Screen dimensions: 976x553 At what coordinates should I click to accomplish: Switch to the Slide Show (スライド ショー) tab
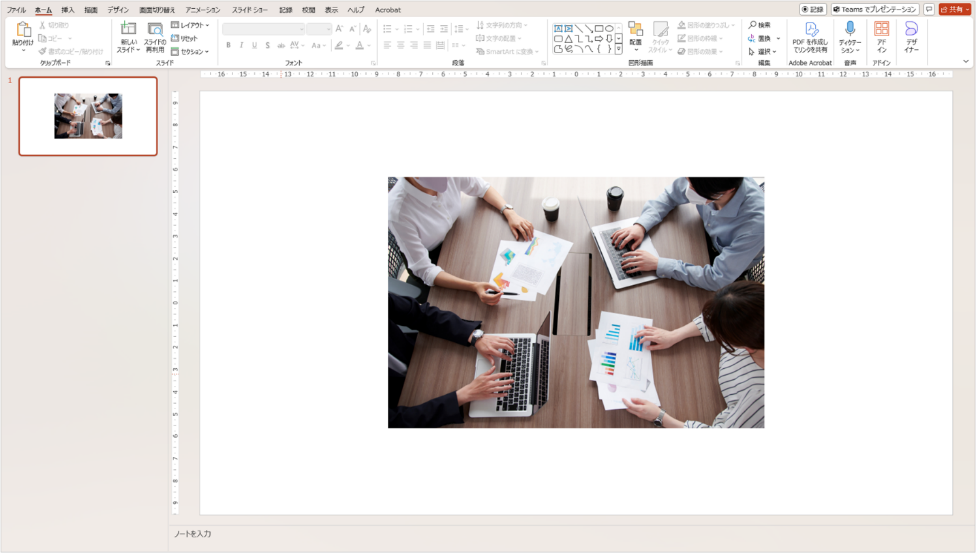250,10
